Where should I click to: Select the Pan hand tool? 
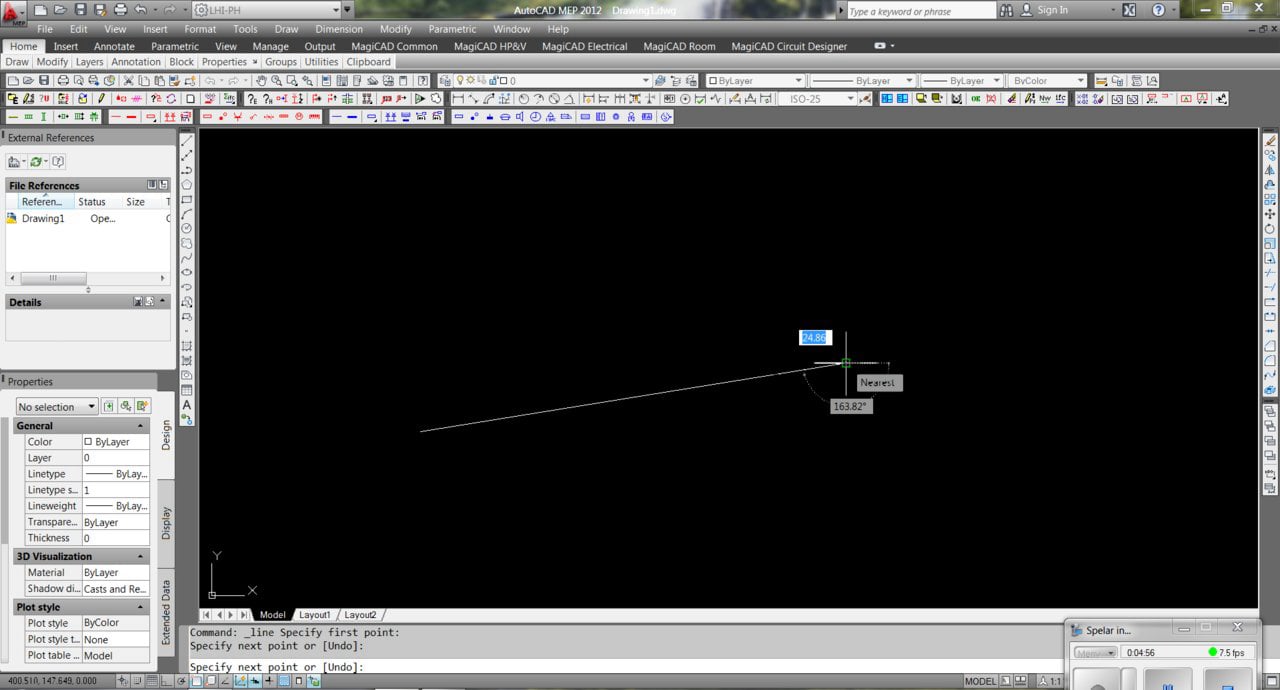[261, 81]
